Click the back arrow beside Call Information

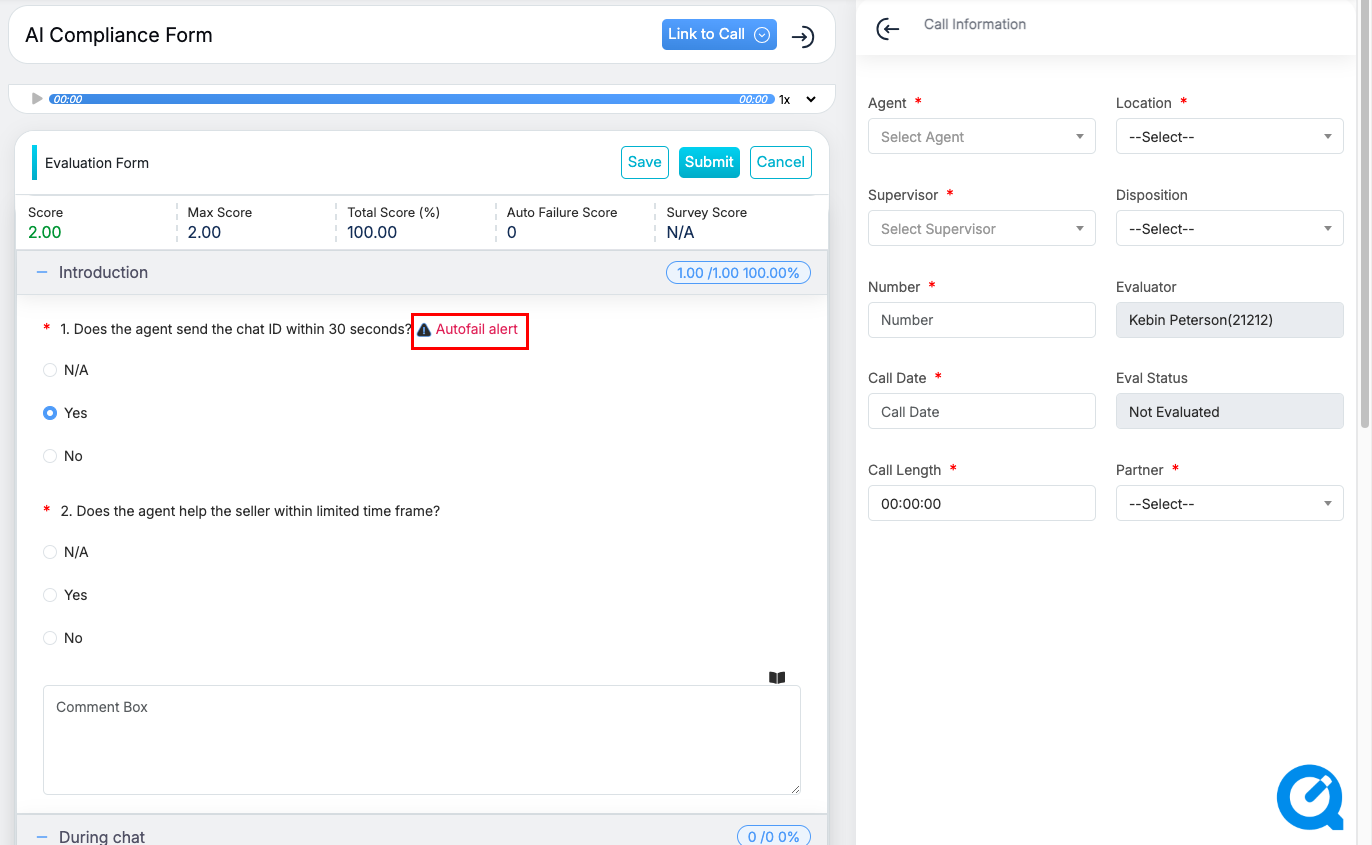click(x=887, y=30)
